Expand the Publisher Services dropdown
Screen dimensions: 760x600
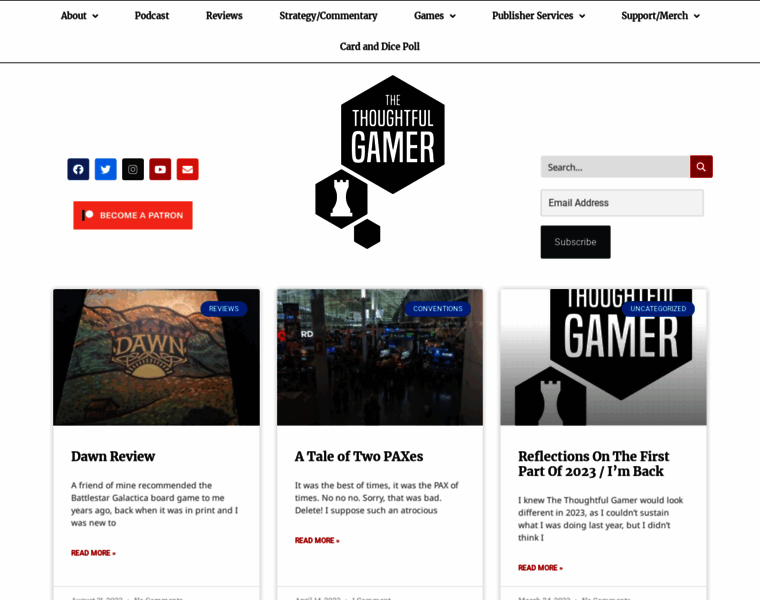point(538,16)
